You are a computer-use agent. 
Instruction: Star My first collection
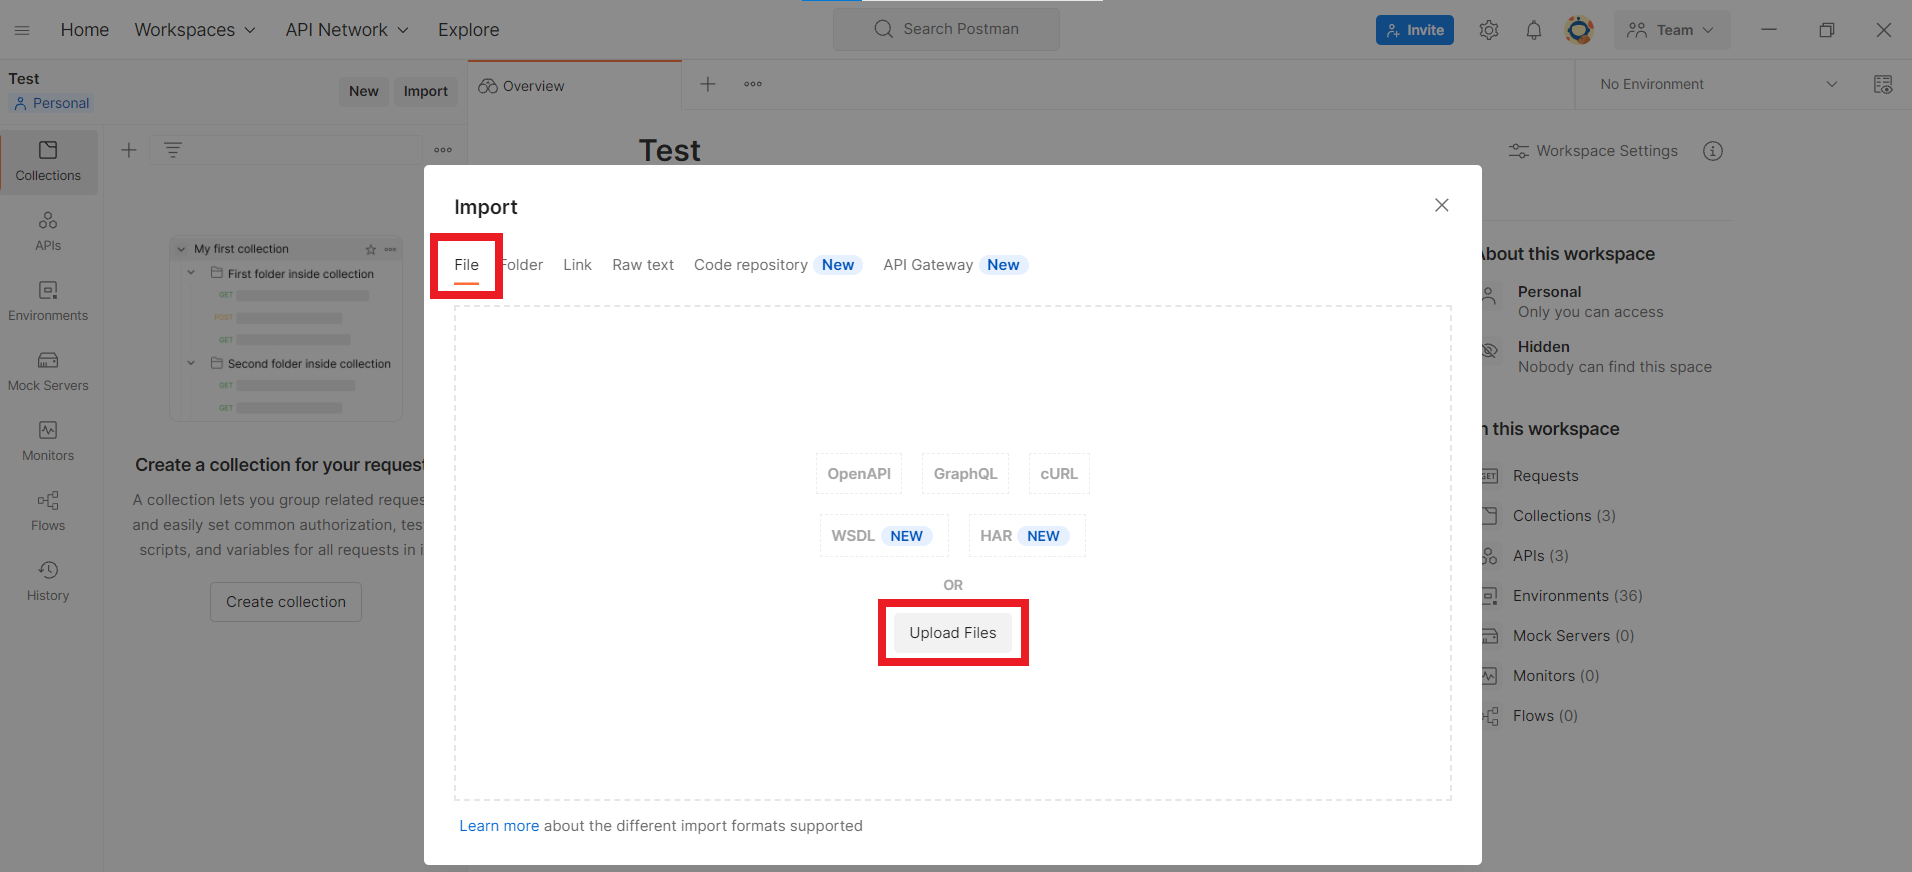point(371,249)
